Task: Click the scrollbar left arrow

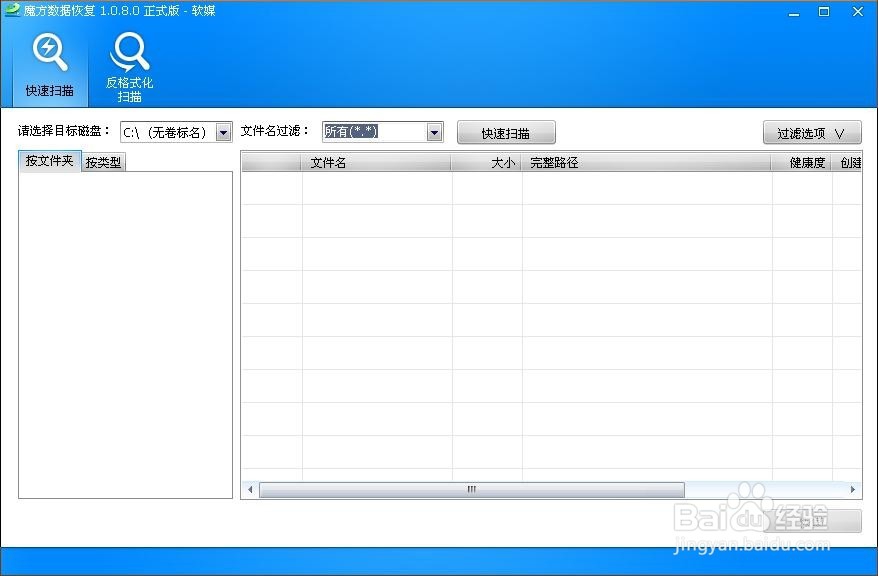Action: (x=250, y=490)
